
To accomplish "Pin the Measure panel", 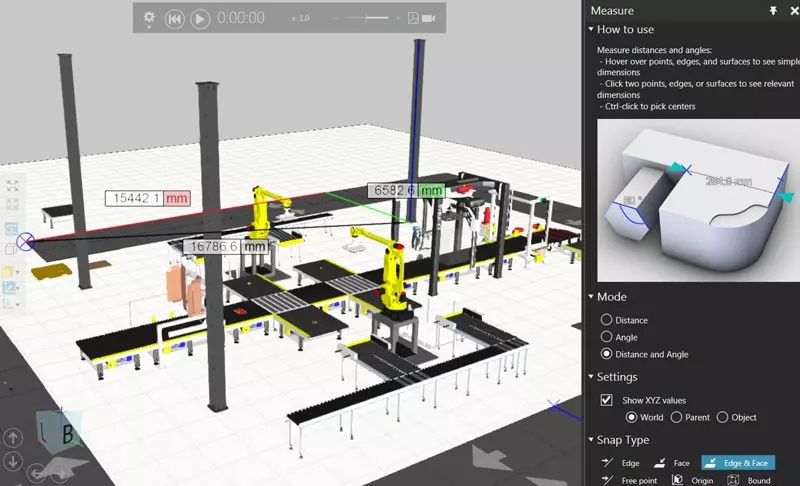I will (x=772, y=10).
